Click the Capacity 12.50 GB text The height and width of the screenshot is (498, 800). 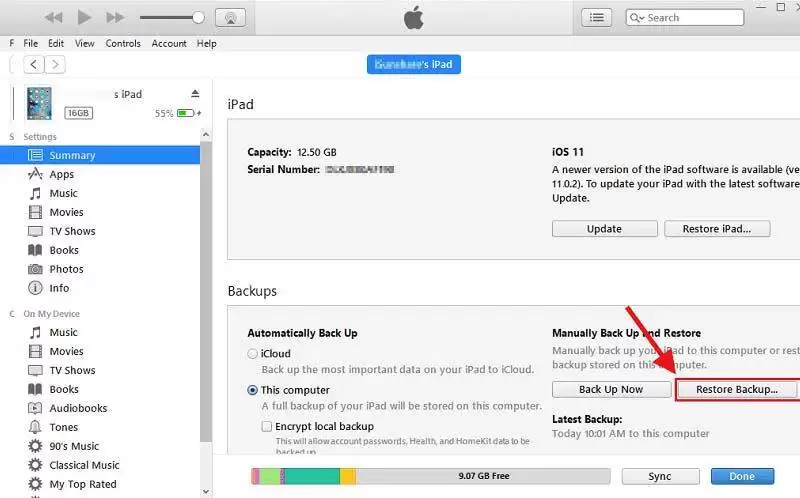[292, 152]
